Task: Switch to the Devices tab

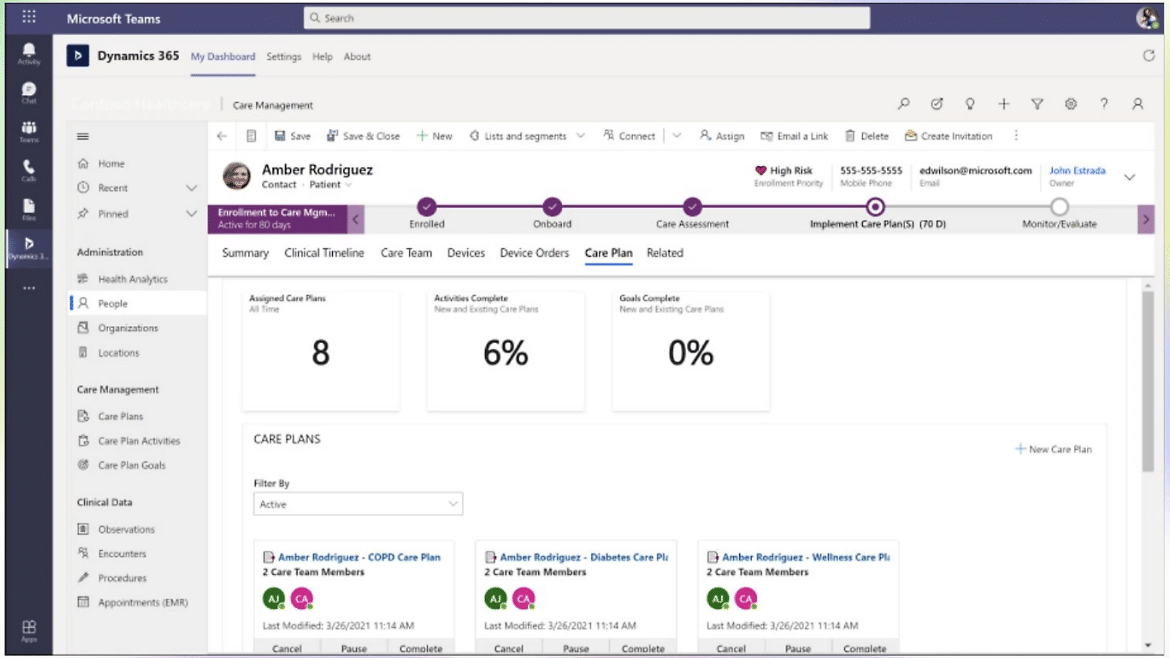Action: [466, 253]
